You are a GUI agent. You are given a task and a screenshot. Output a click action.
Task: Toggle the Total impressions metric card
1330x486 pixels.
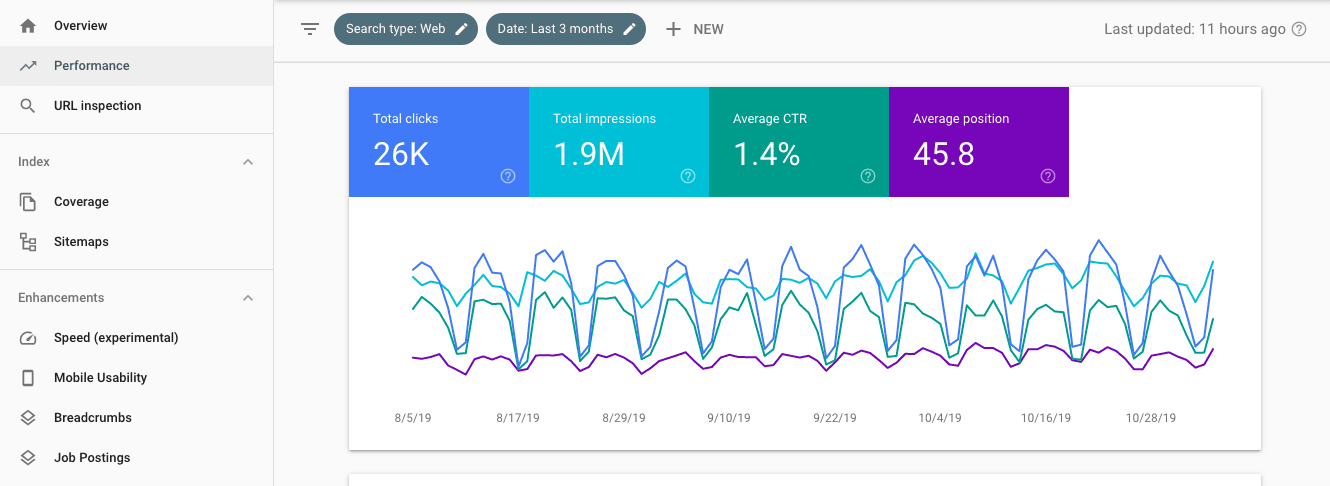click(x=618, y=141)
